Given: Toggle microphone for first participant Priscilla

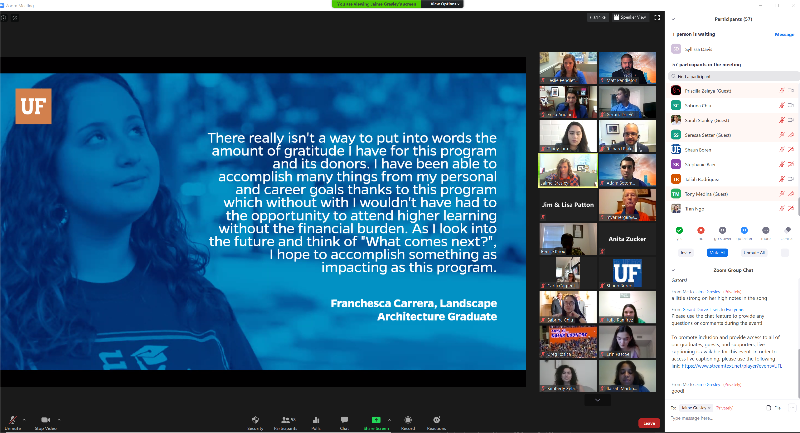Looking at the screenshot, I should [x=782, y=90].
